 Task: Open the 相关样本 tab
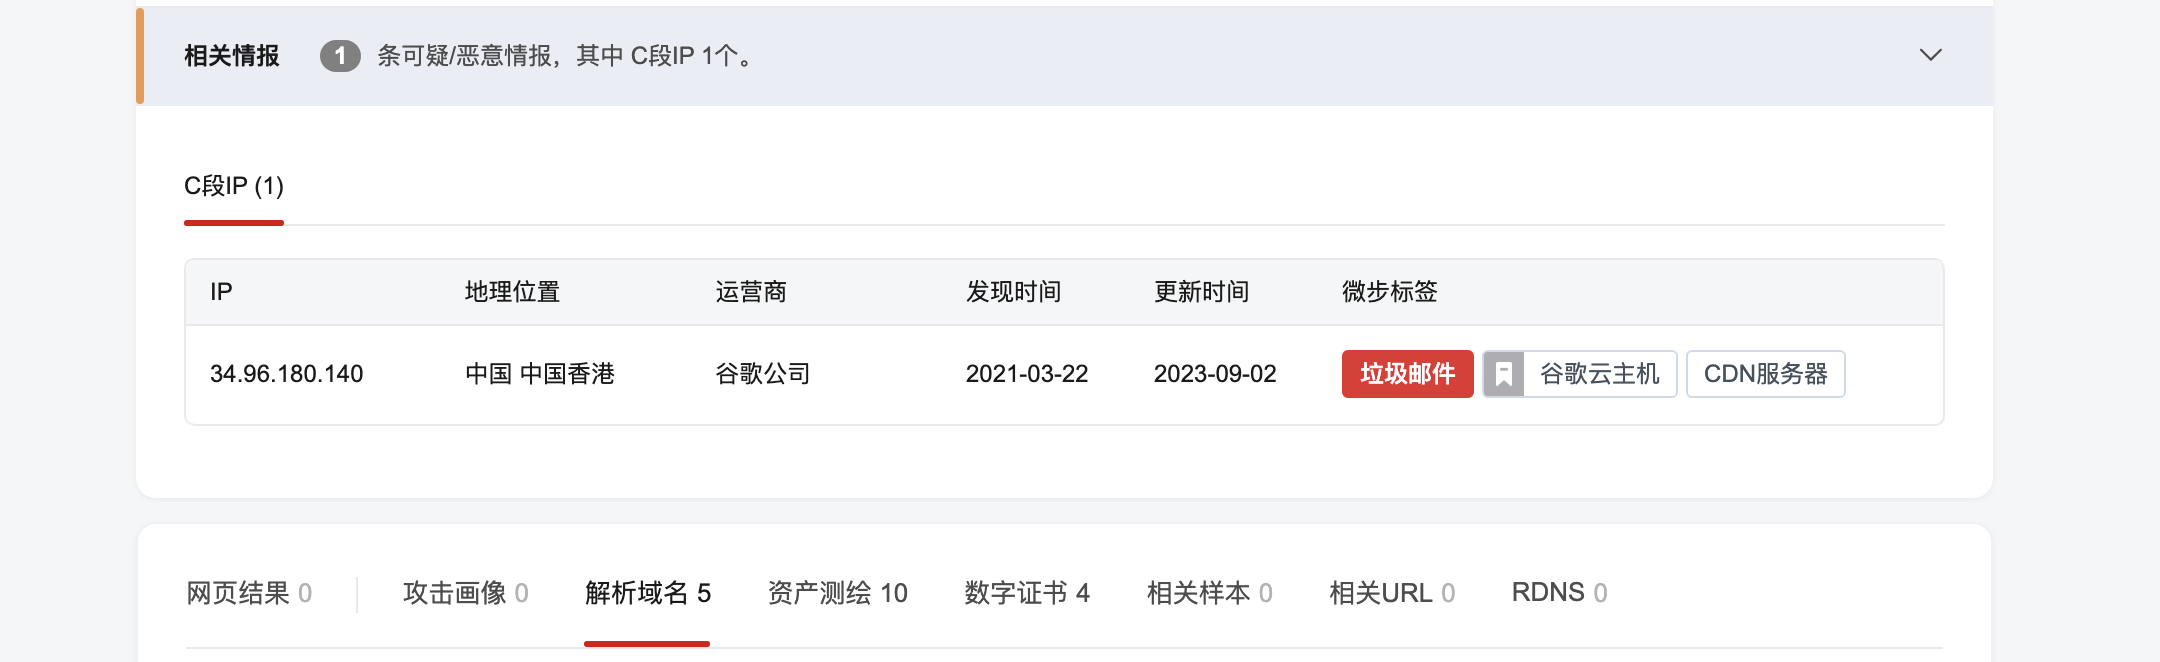pos(1209,593)
